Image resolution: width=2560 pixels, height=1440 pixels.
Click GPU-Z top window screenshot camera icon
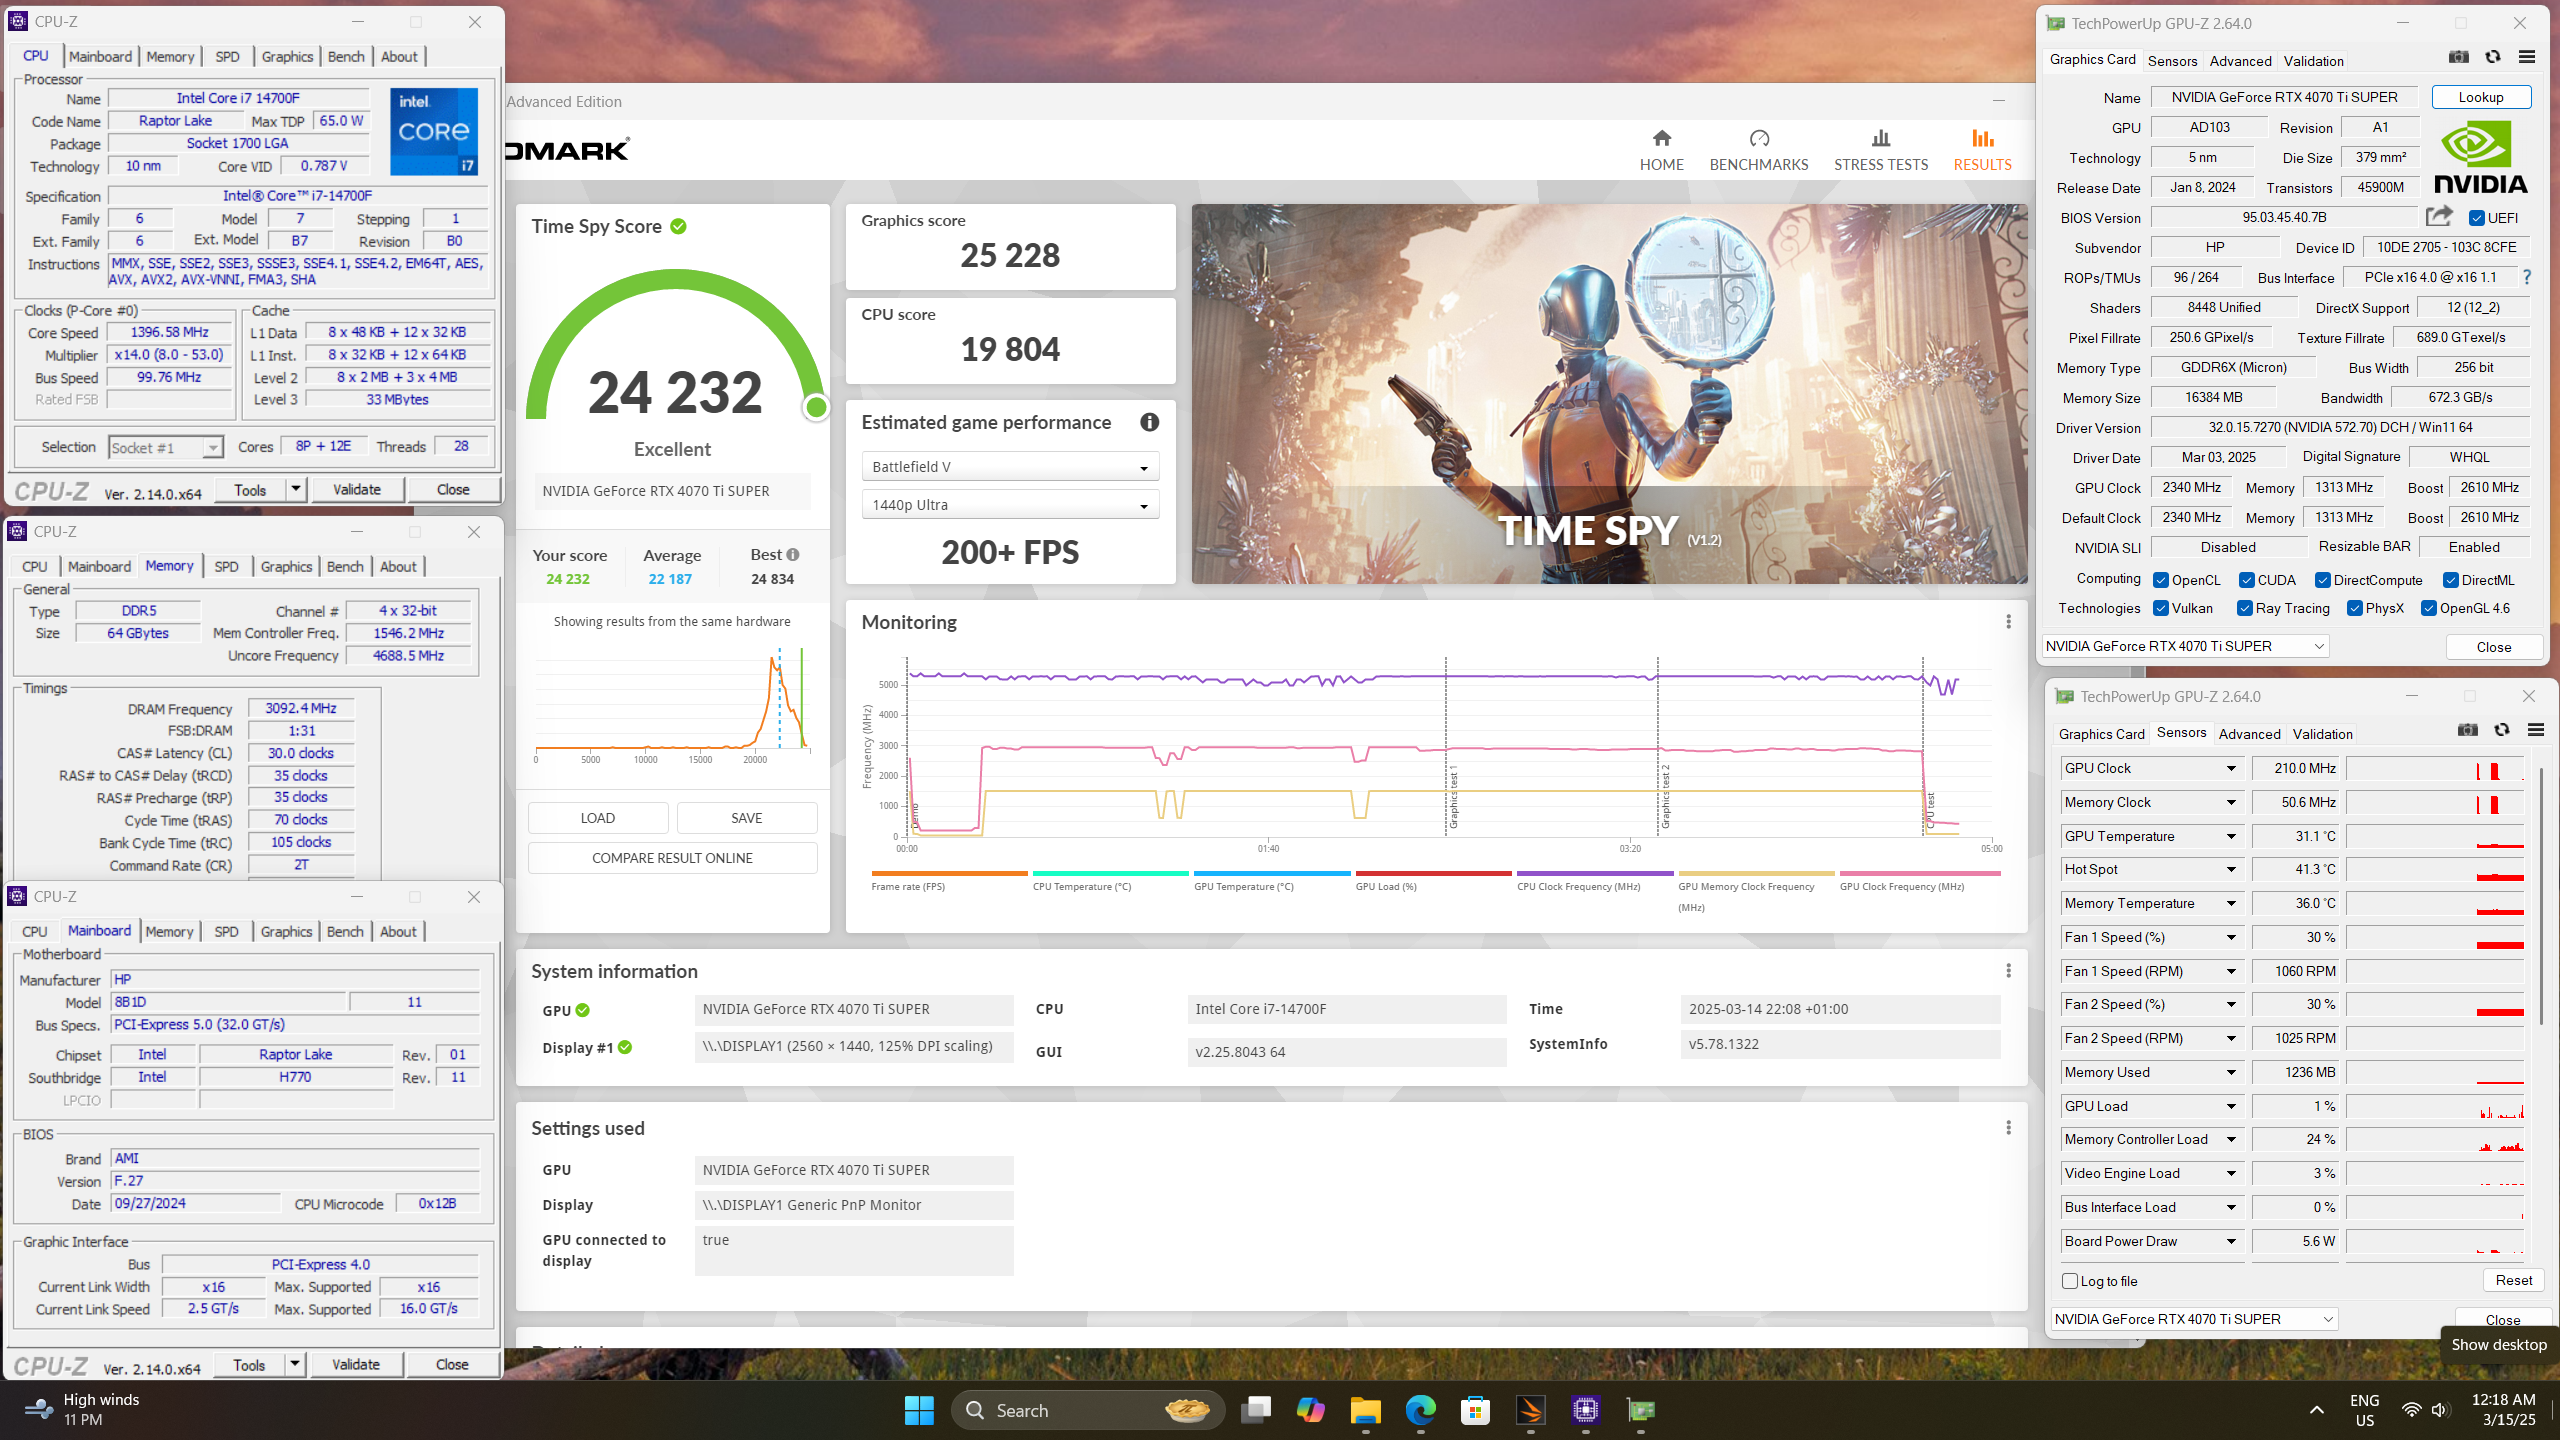[2459, 58]
